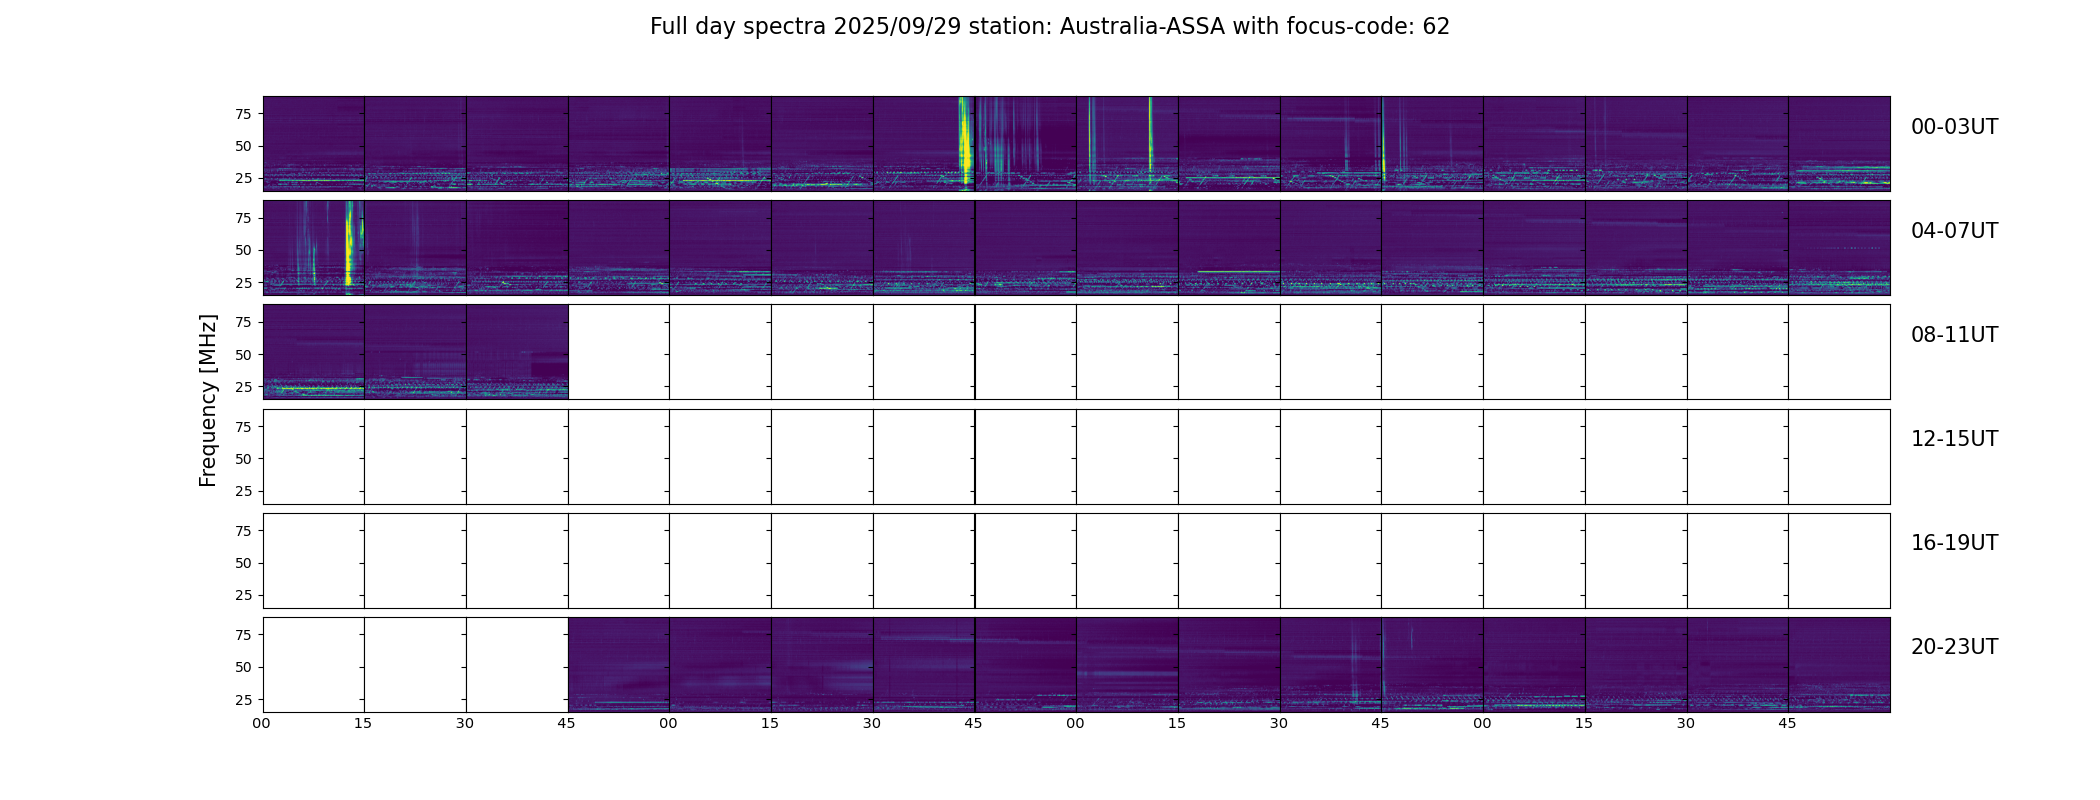Click the '75' frequency tick of top row
This screenshot has width=2100, height=800.
click(x=243, y=114)
